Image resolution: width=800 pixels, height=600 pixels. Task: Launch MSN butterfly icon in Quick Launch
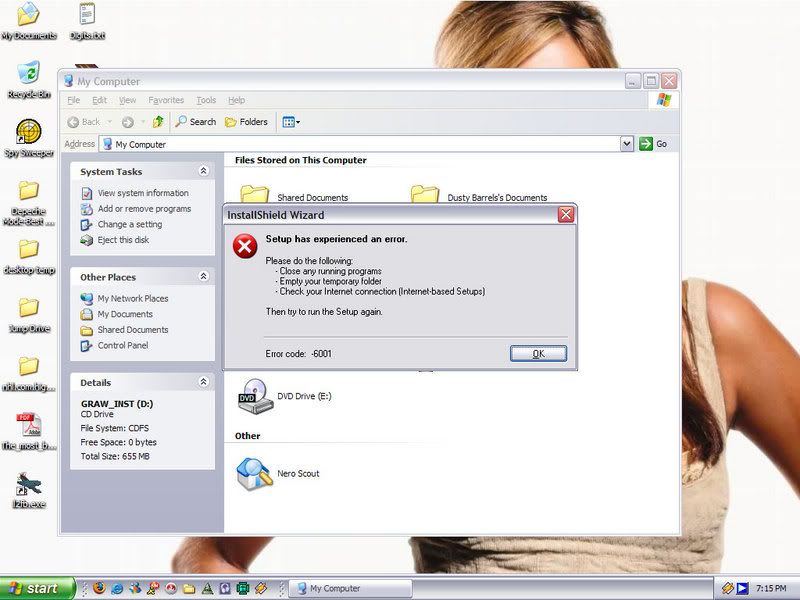coord(135,588)
